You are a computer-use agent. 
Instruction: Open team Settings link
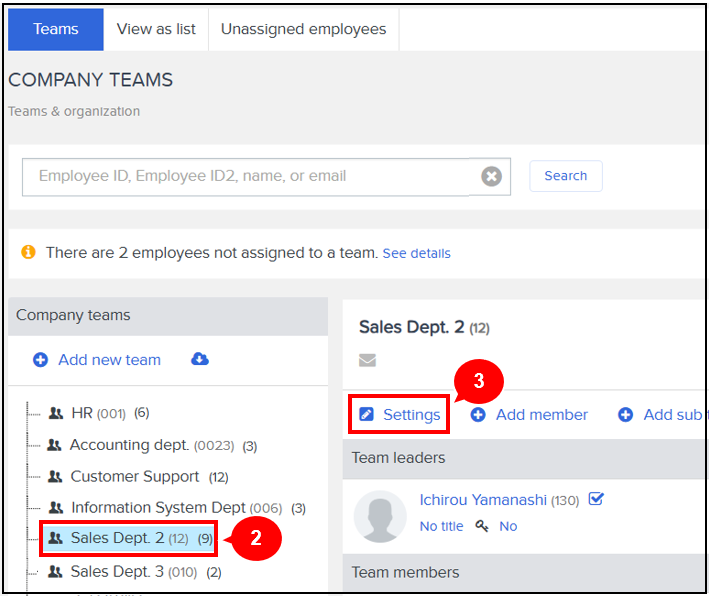pyautogui.click(x=411, y=415)
